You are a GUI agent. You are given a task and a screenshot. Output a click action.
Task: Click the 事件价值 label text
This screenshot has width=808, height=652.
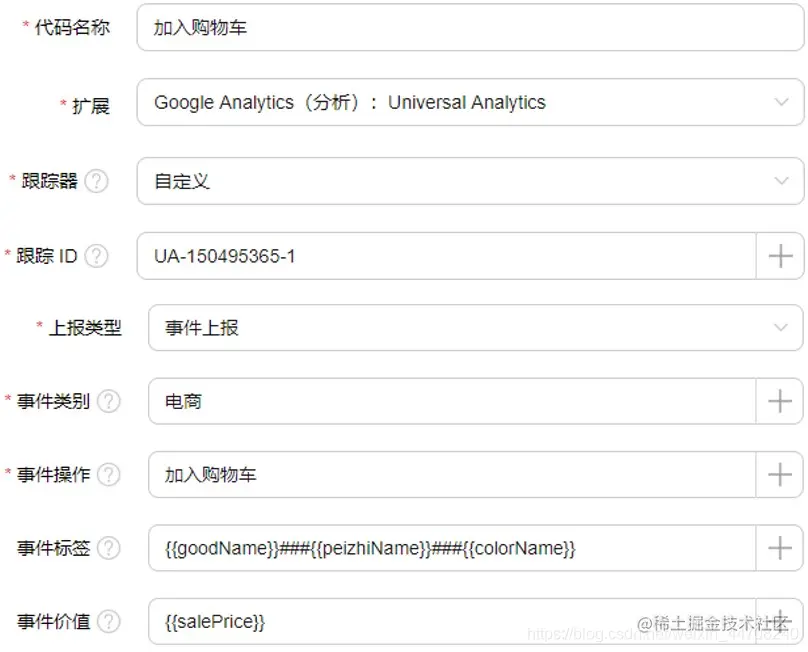tap(54, 622)
